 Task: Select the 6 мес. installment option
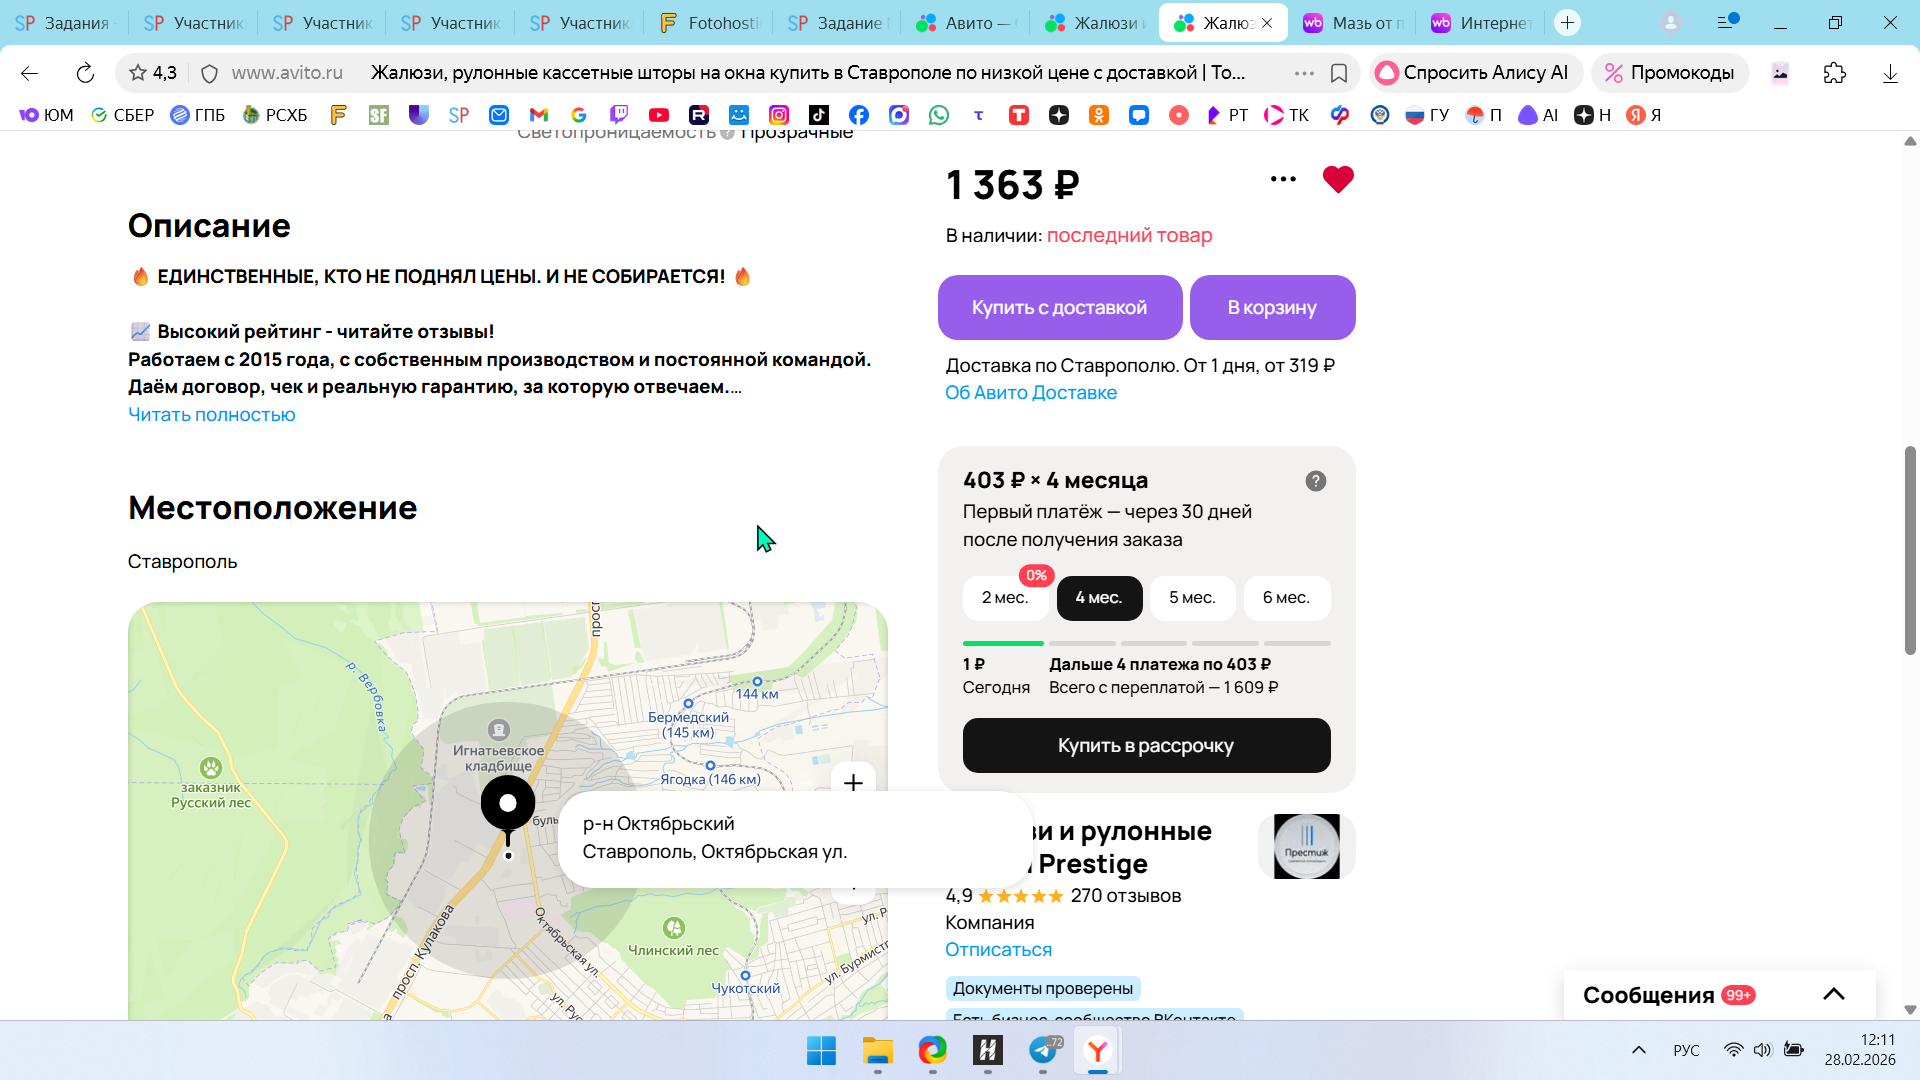point(1286,598)
